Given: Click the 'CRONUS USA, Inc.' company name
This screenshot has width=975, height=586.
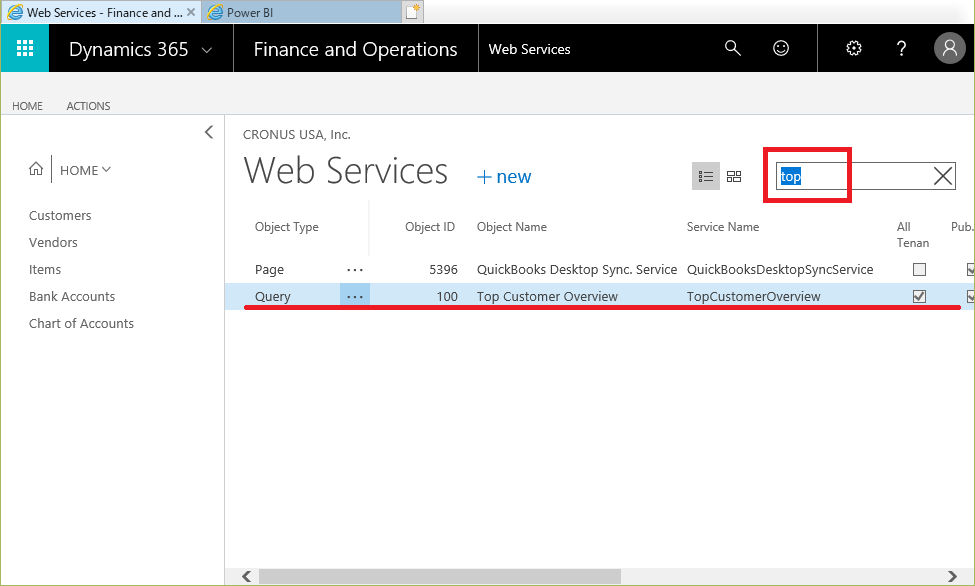Looking at the screenshot, I should tap(297, 134).
